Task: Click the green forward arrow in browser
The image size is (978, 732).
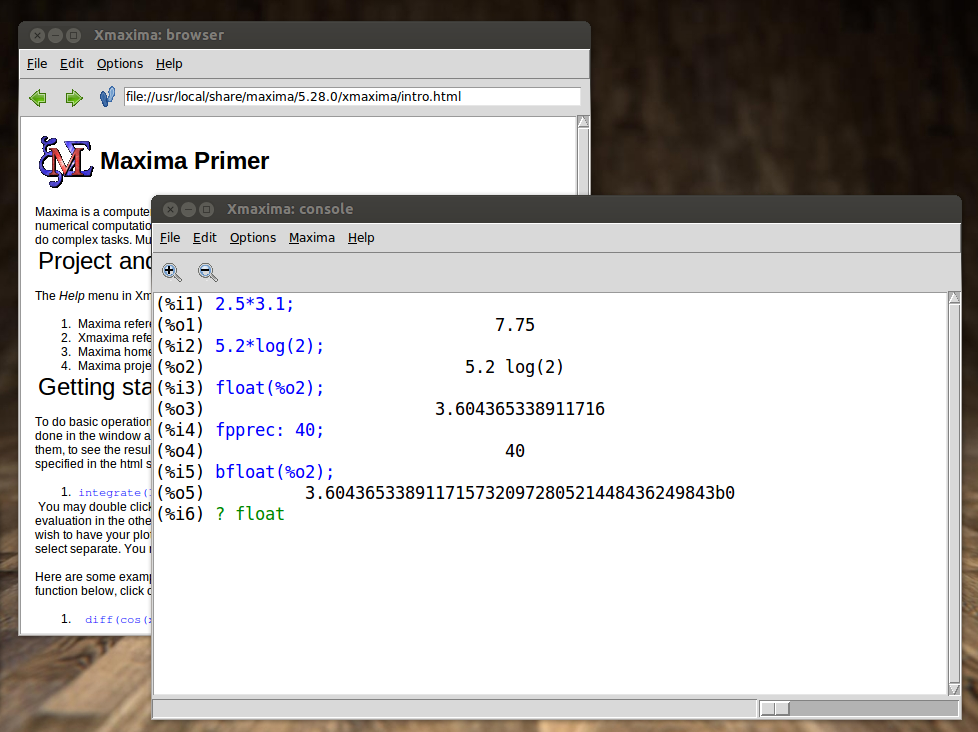Action: [x=73, y=97]
